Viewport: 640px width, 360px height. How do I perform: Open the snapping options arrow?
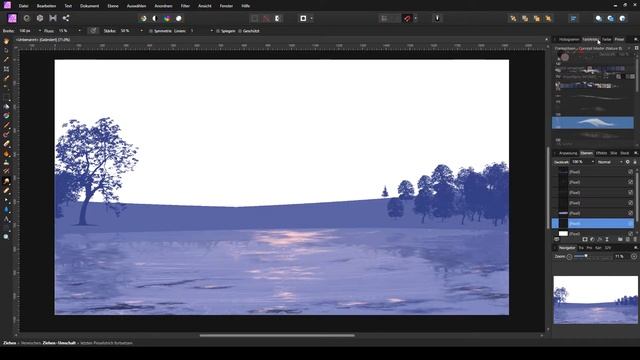pos(416,18)
